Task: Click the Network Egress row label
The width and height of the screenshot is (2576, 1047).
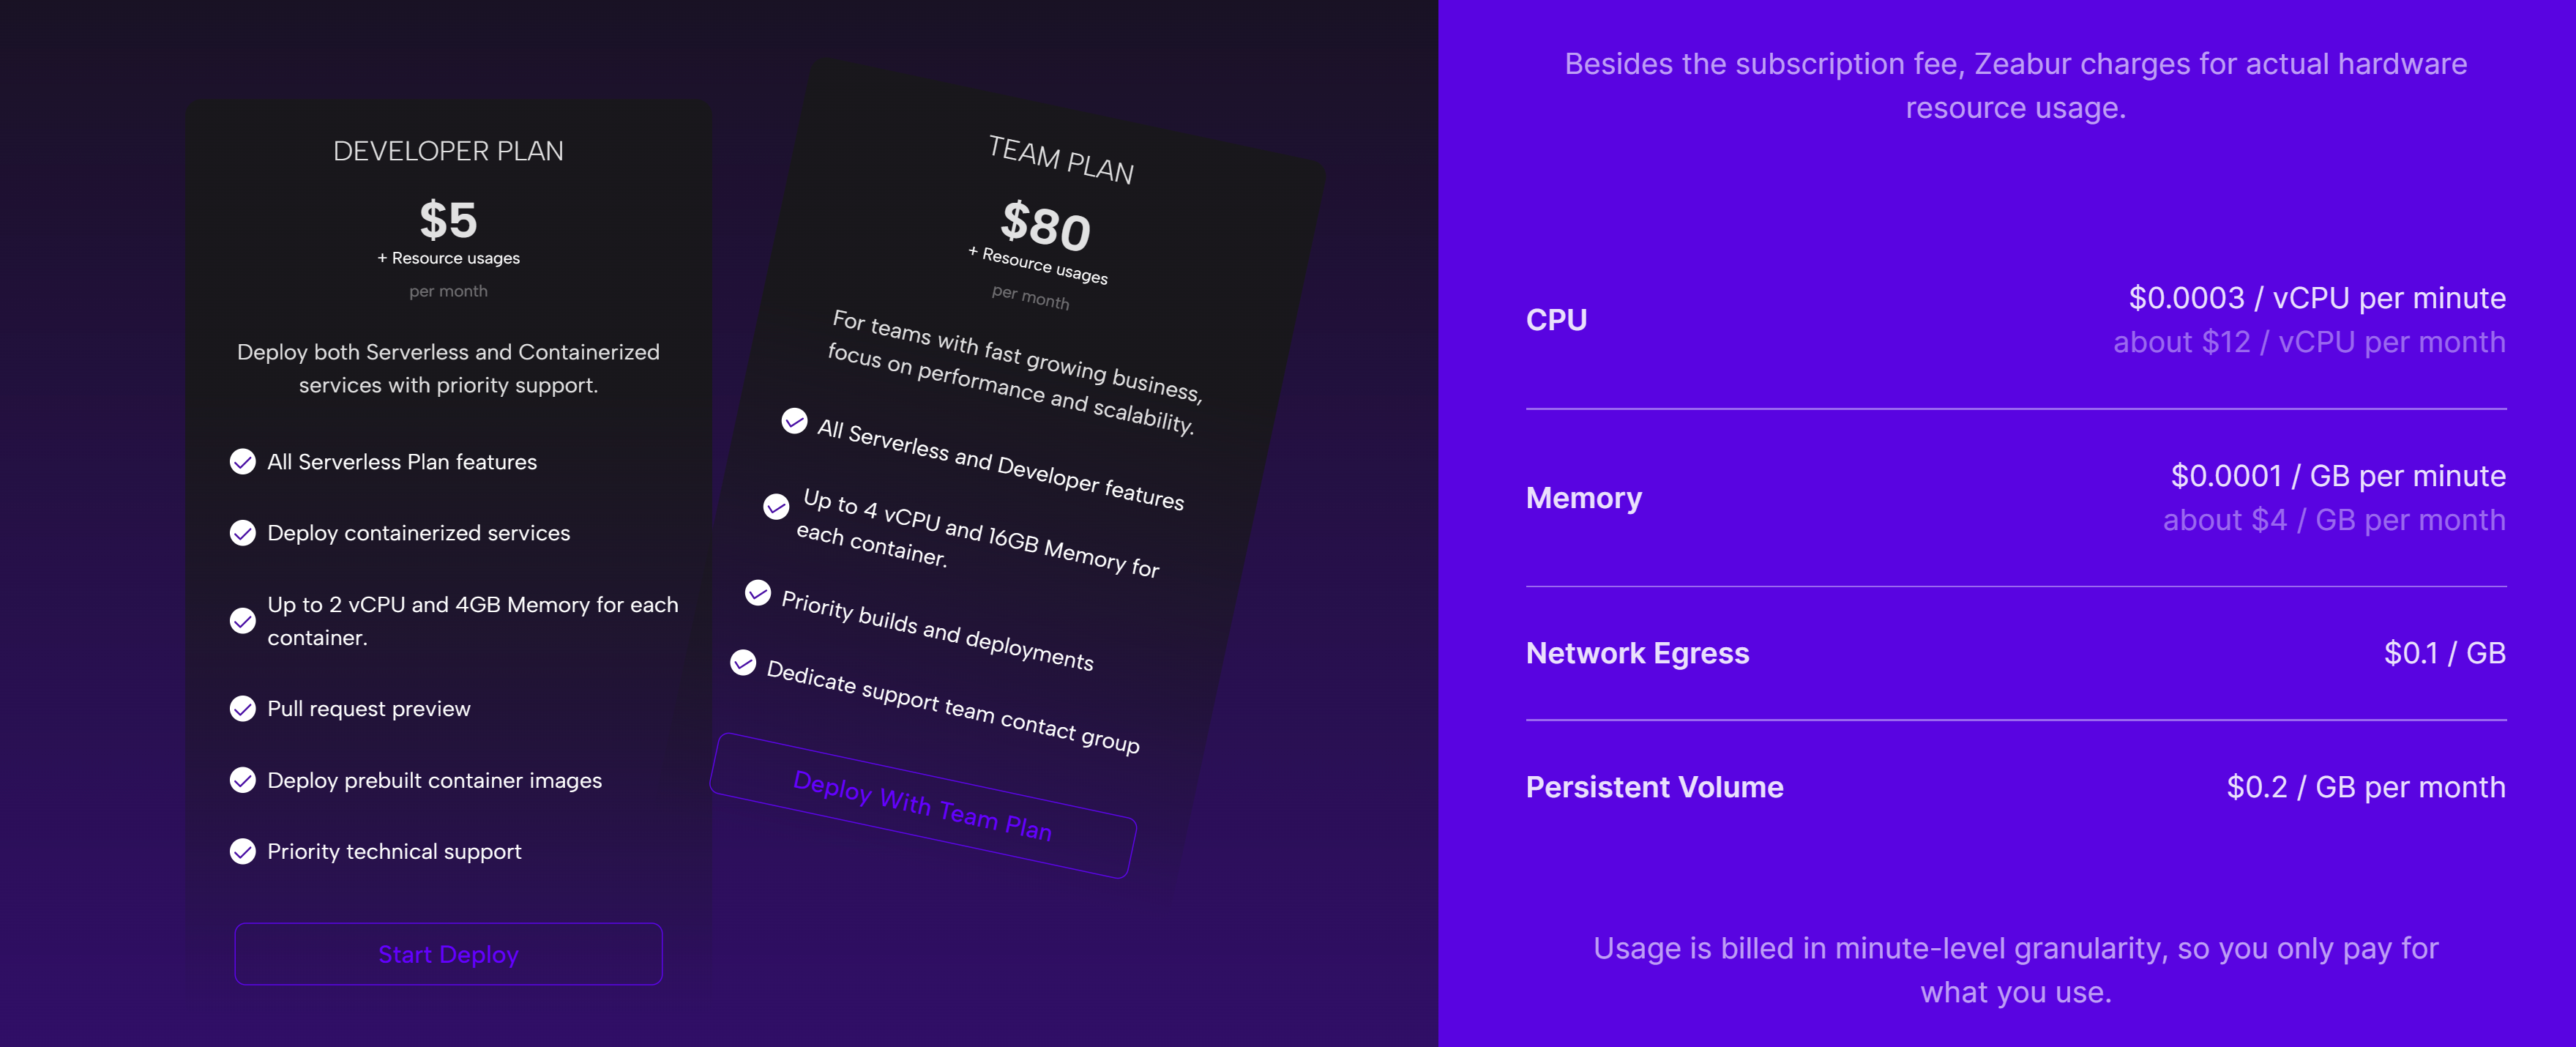Action: [1637, 653]
